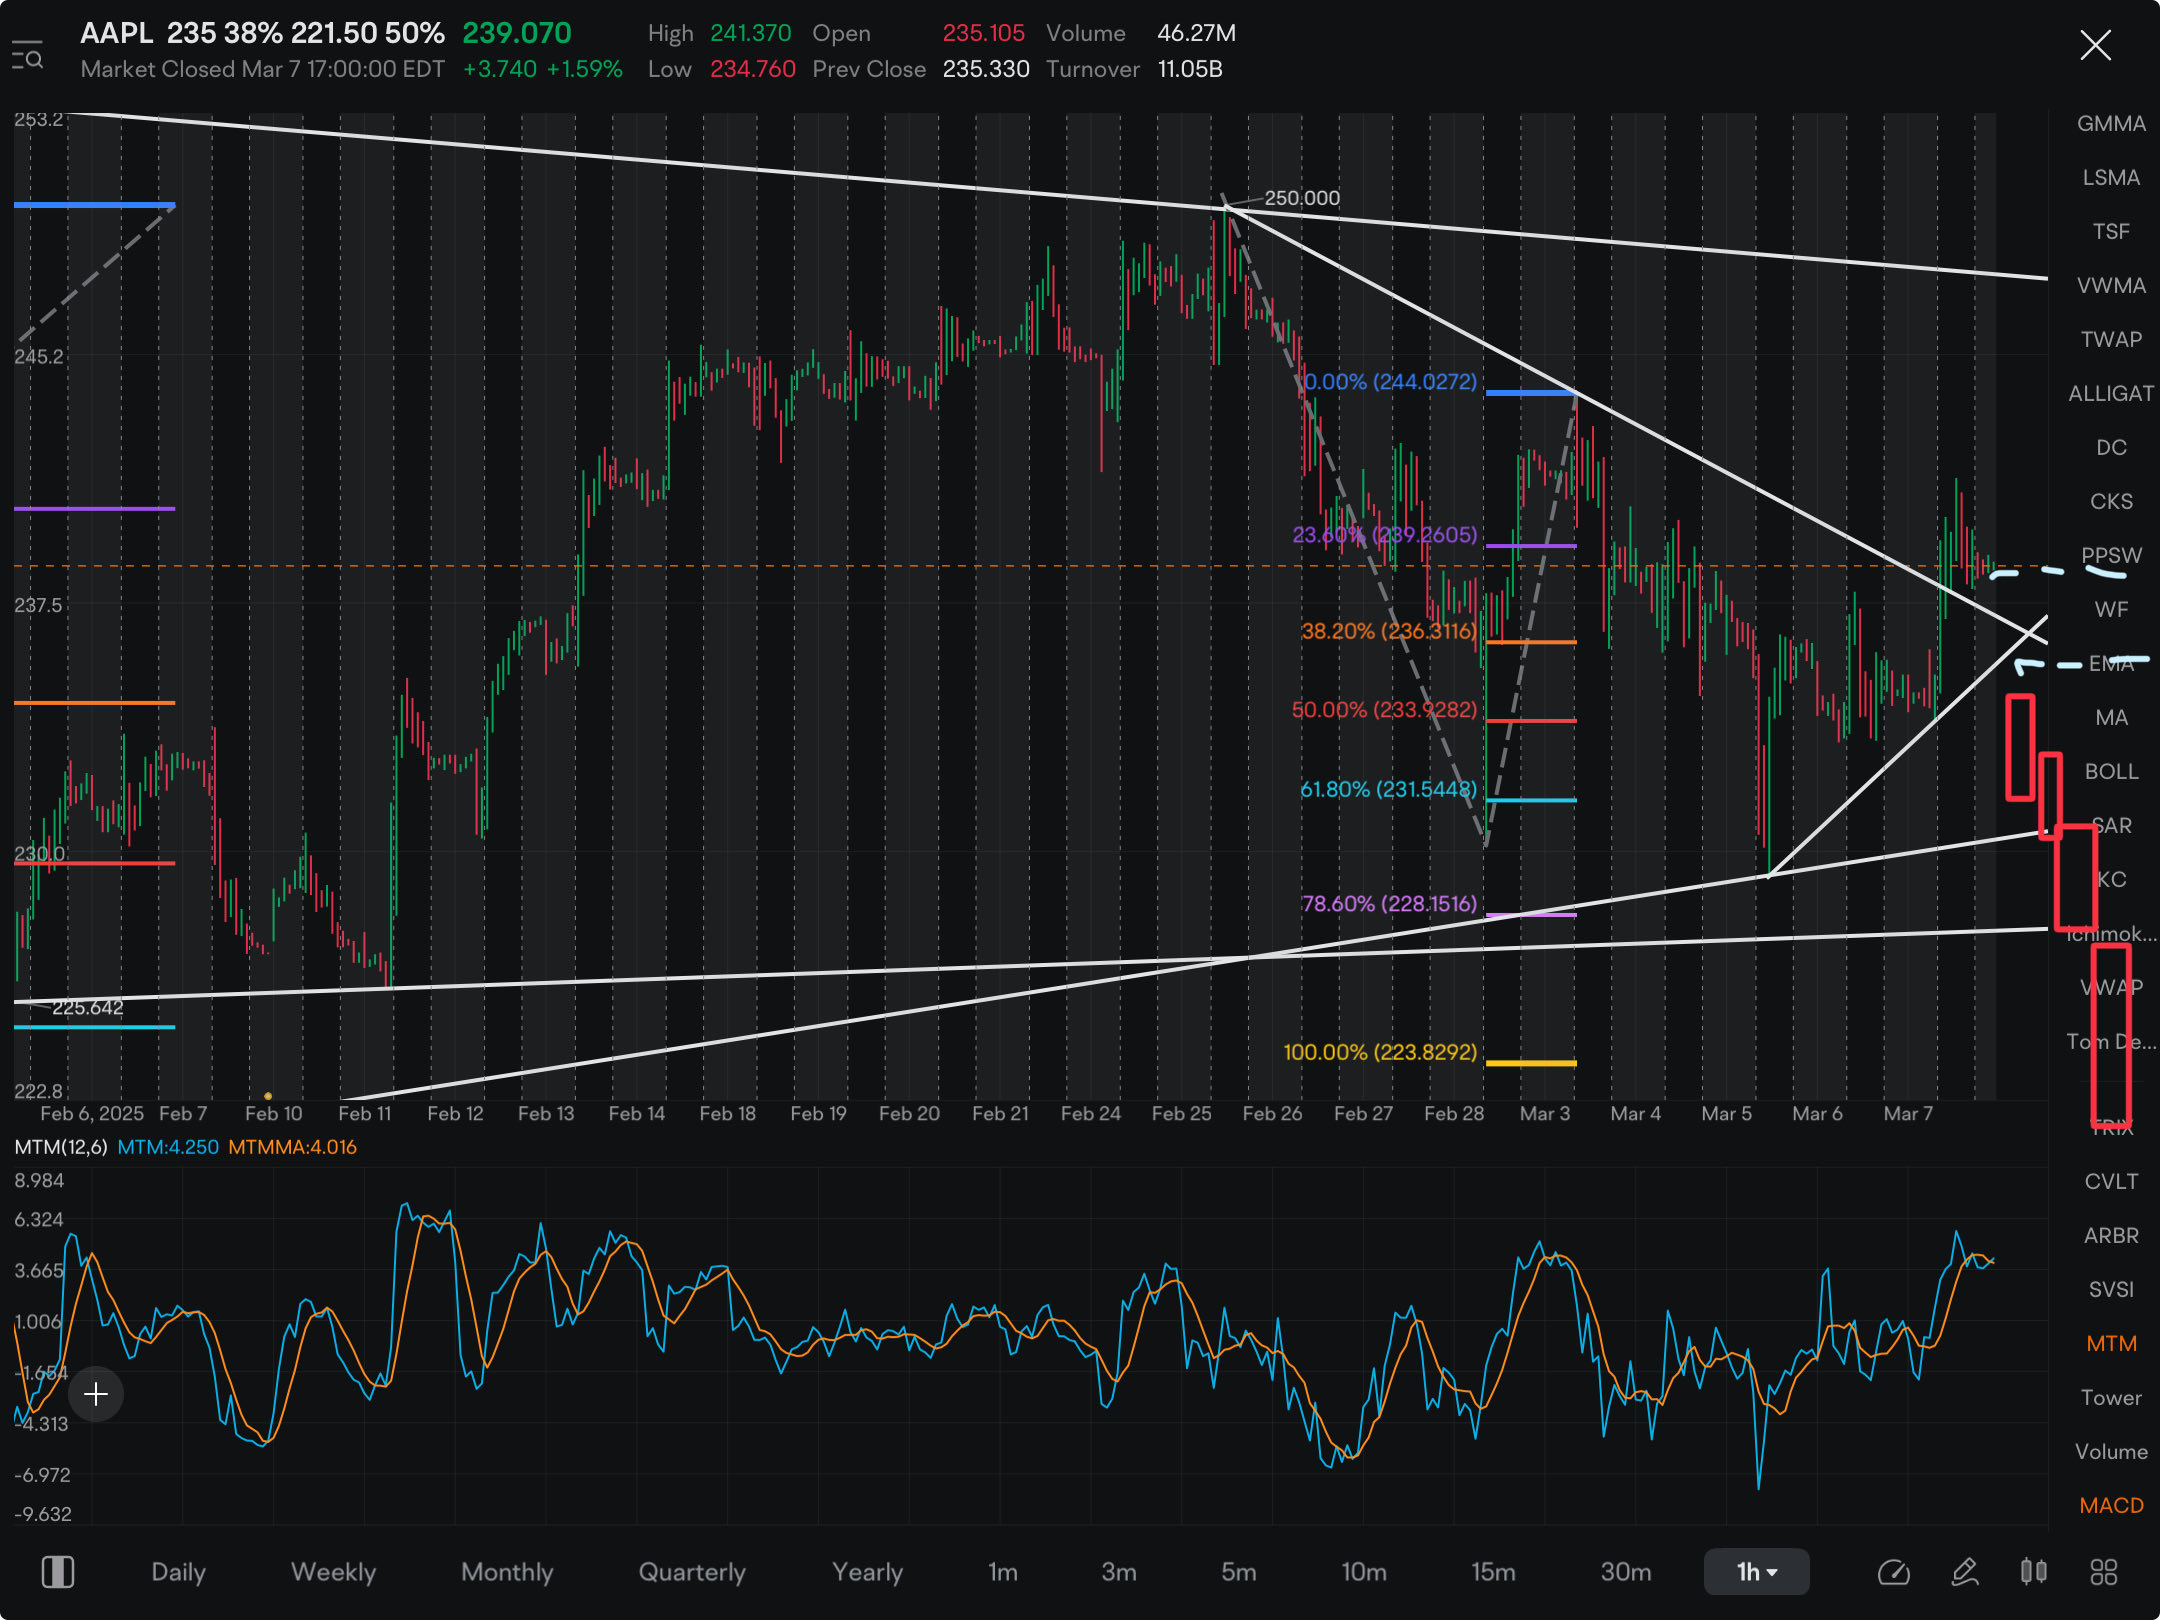Enable the Tower indicator
Screen dimensions: 2160x1620
click(x=2111, y=1397)
